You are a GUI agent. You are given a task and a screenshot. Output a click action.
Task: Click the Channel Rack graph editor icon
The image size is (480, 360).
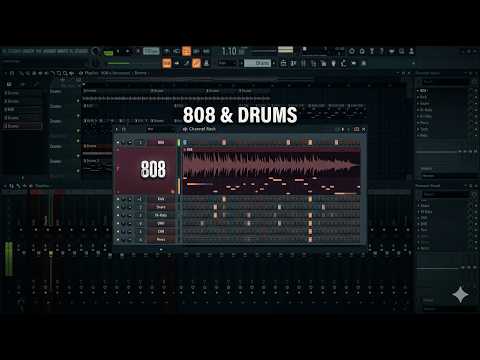pos(356,129)
